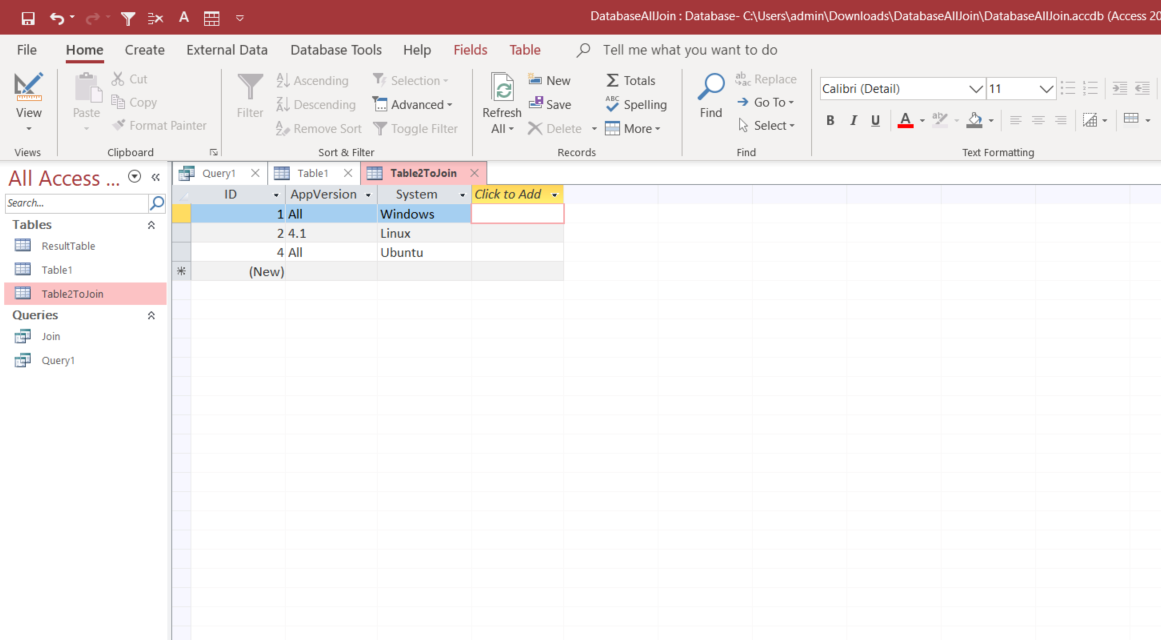Open System column header dropdown
This screenshot has width=1161, height=640.
pos(462,195)
